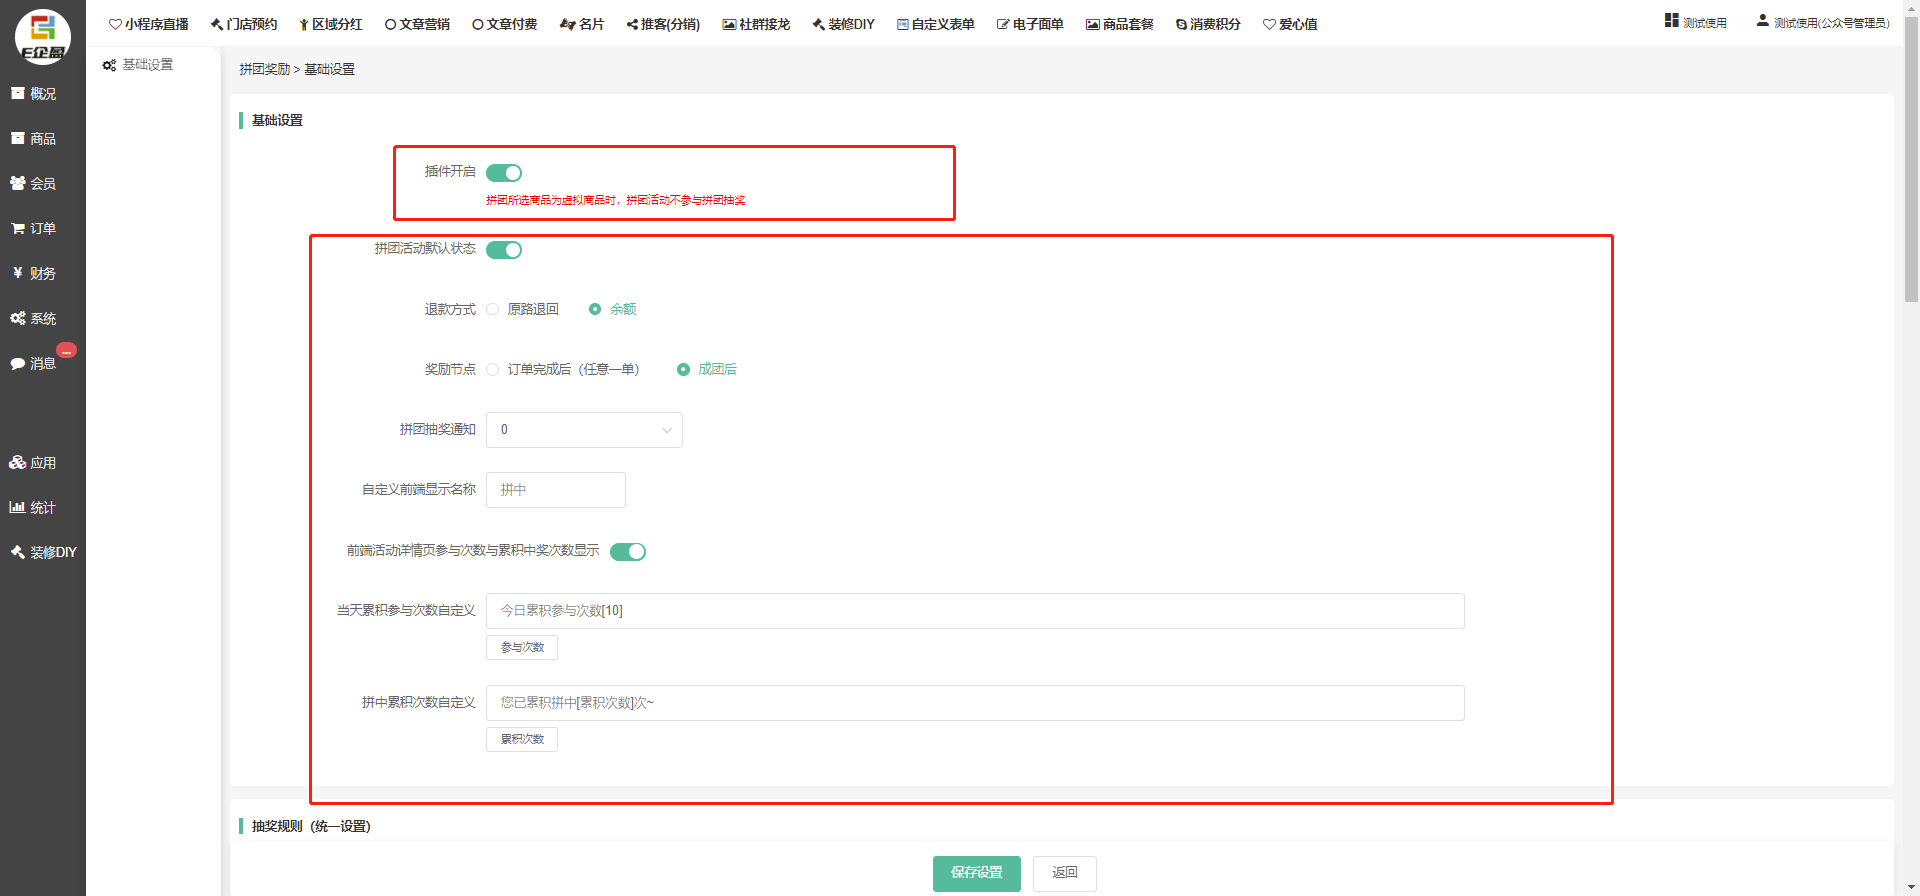Toggle the 拼团活动默认状态 switch
The width and height of the screenshot is (1920, 896).
[504, 250]
